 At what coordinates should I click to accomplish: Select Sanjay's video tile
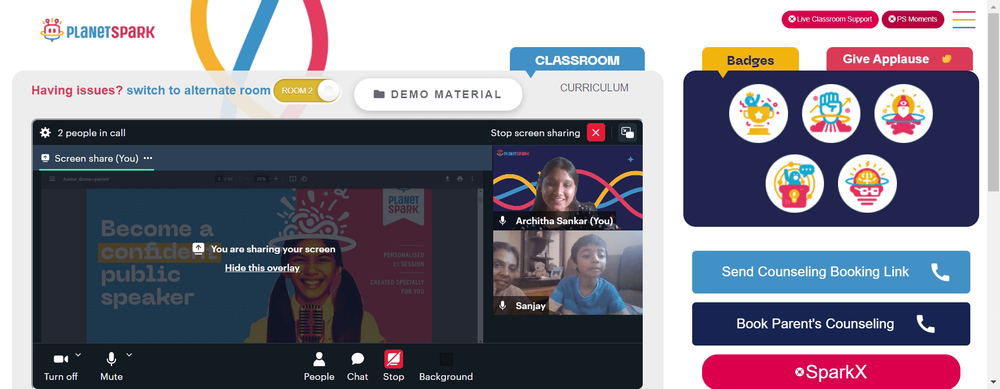pos(568,272)
